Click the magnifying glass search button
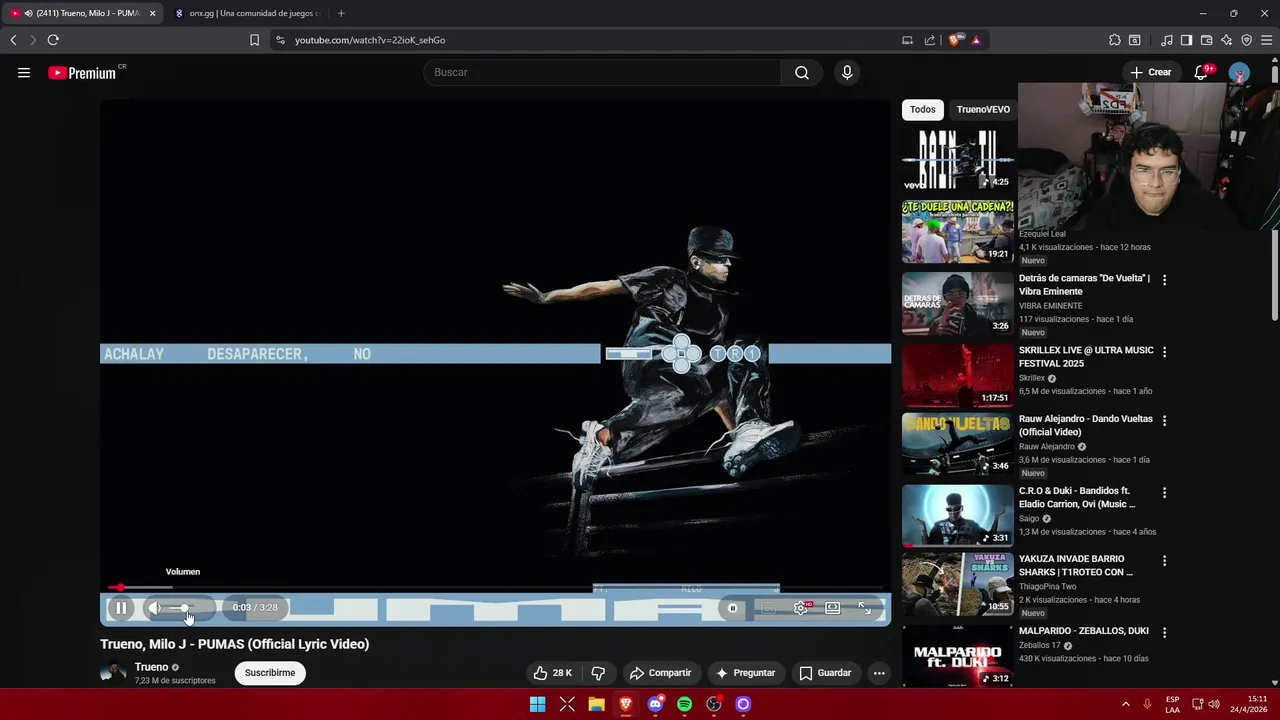Image resolution: width=1280 pixels, height=720 pixels. coord(802,72)
